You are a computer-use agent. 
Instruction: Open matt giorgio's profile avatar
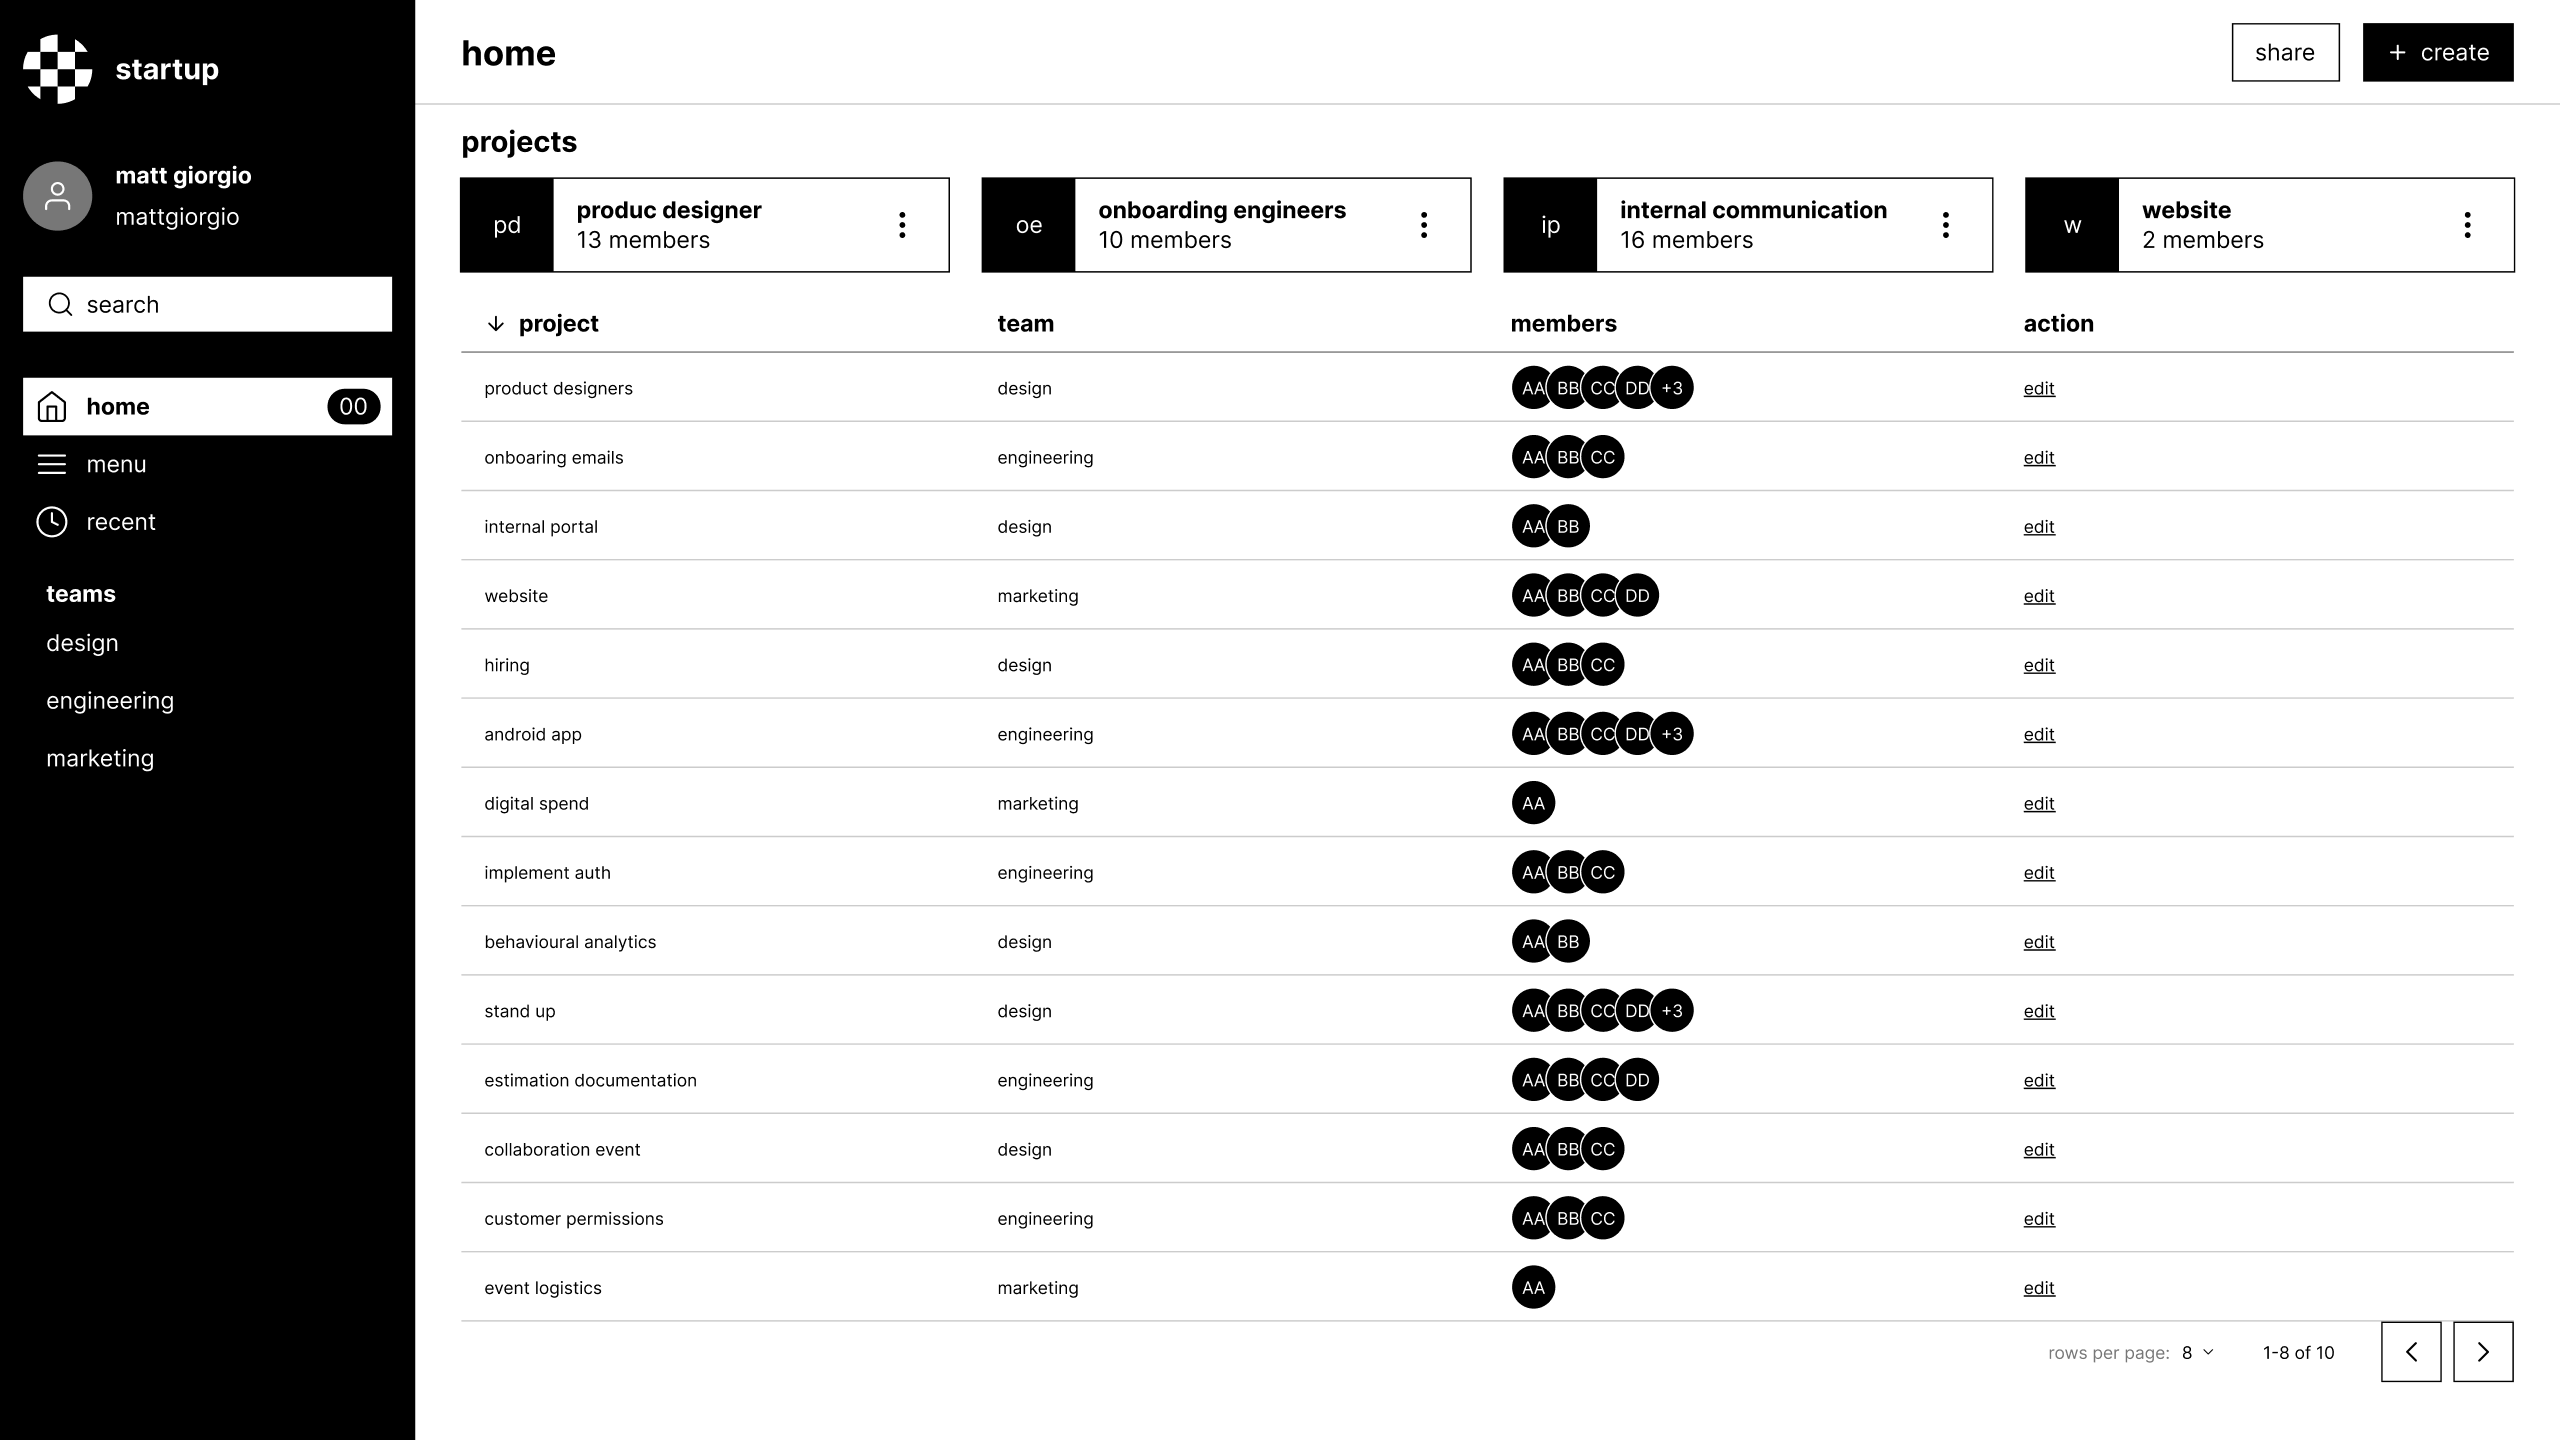click(x=57, y=195)
